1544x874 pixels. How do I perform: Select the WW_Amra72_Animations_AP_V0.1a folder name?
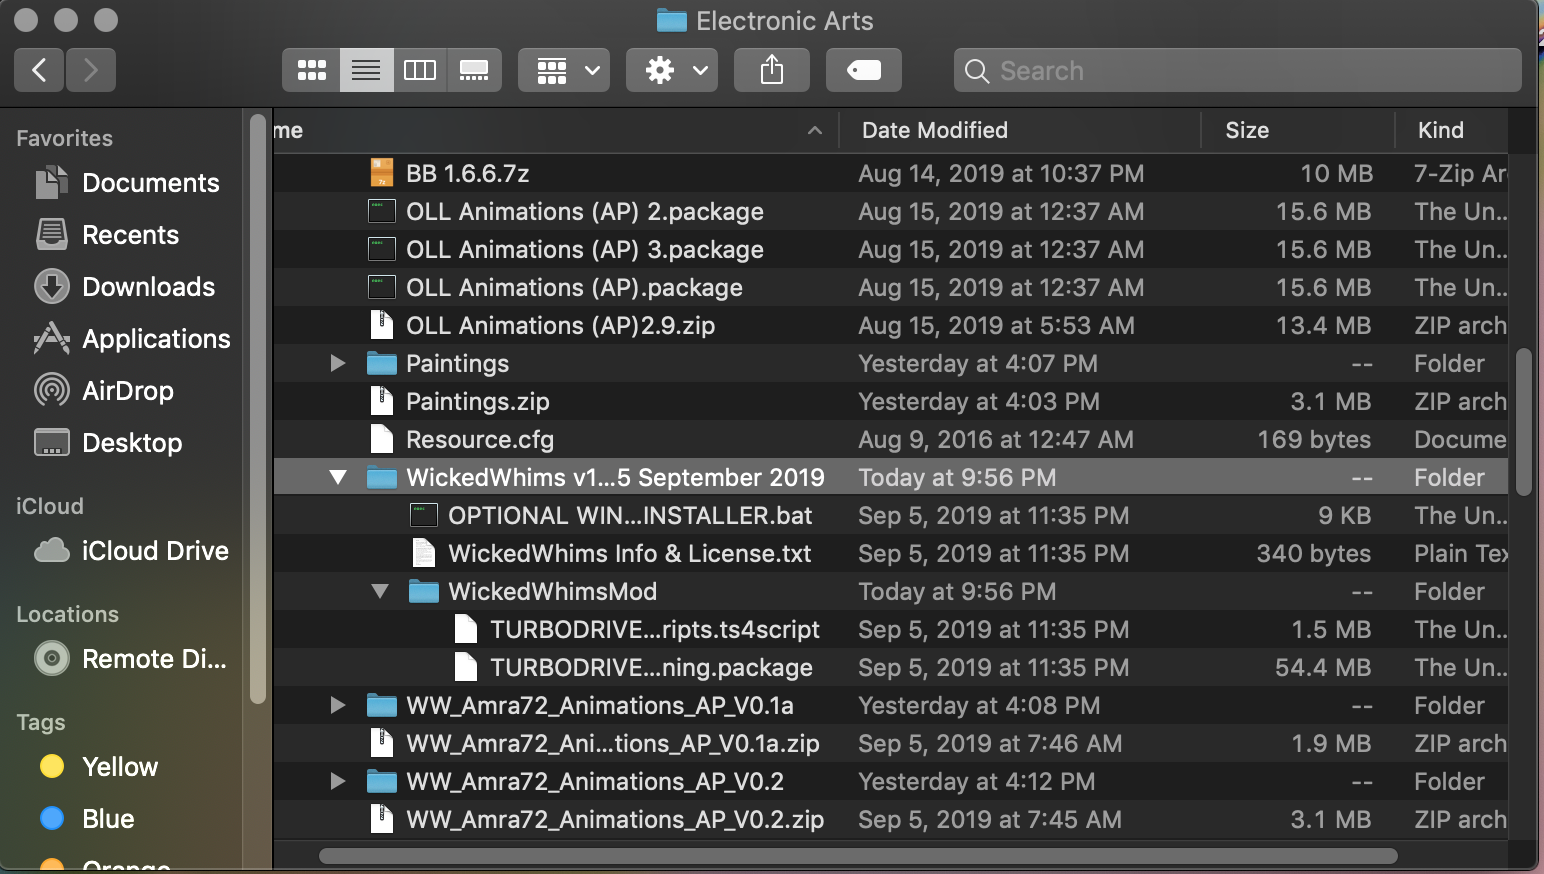(600, 705)
